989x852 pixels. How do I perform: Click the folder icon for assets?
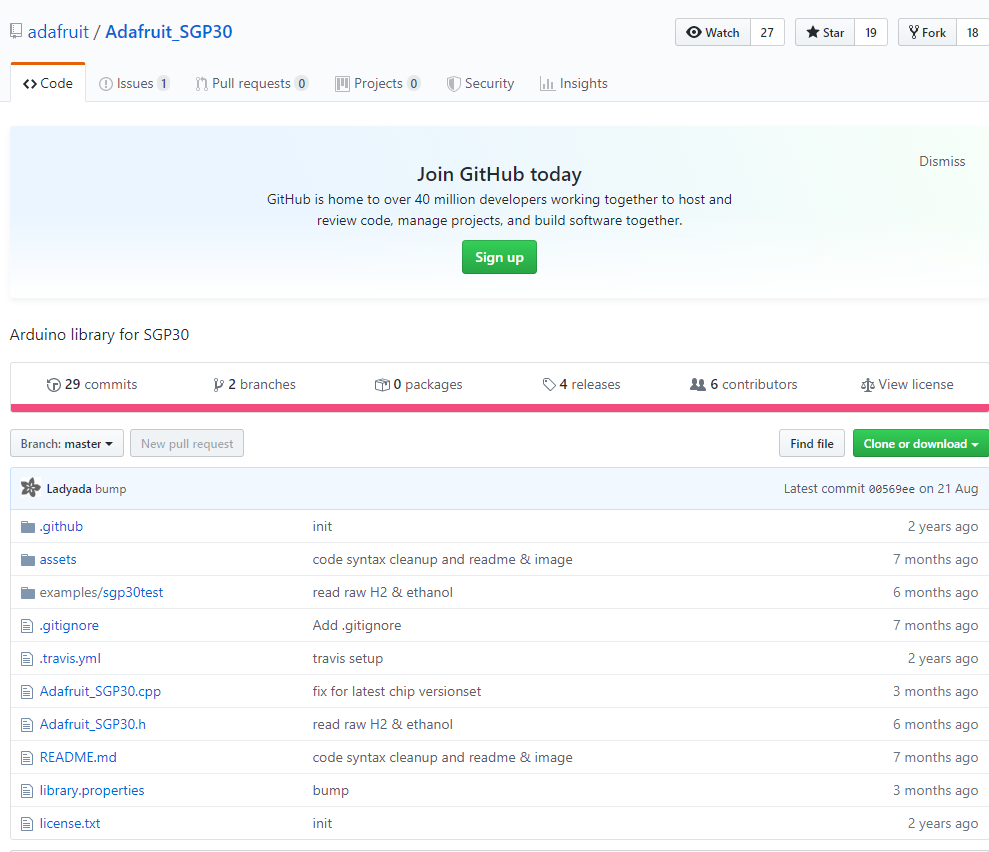tap(28, 559)
